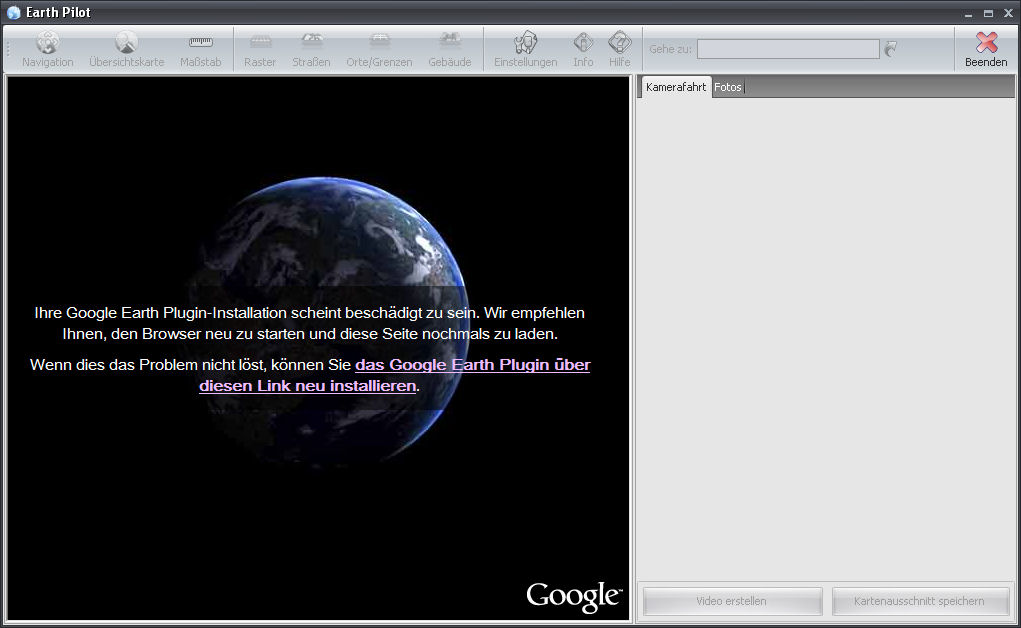Click the Info toolbar icon

click(x=583, y=48)
